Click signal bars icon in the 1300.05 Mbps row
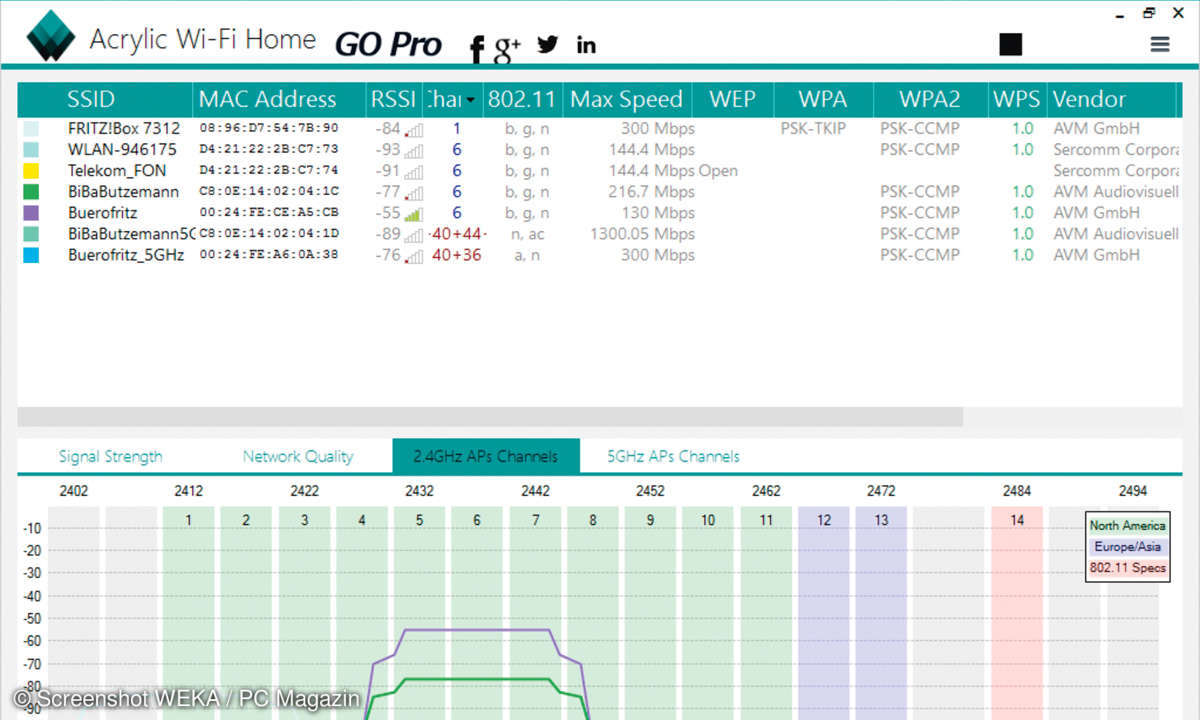The height and width of the screenshot is (720, 1200). [413, 234]
